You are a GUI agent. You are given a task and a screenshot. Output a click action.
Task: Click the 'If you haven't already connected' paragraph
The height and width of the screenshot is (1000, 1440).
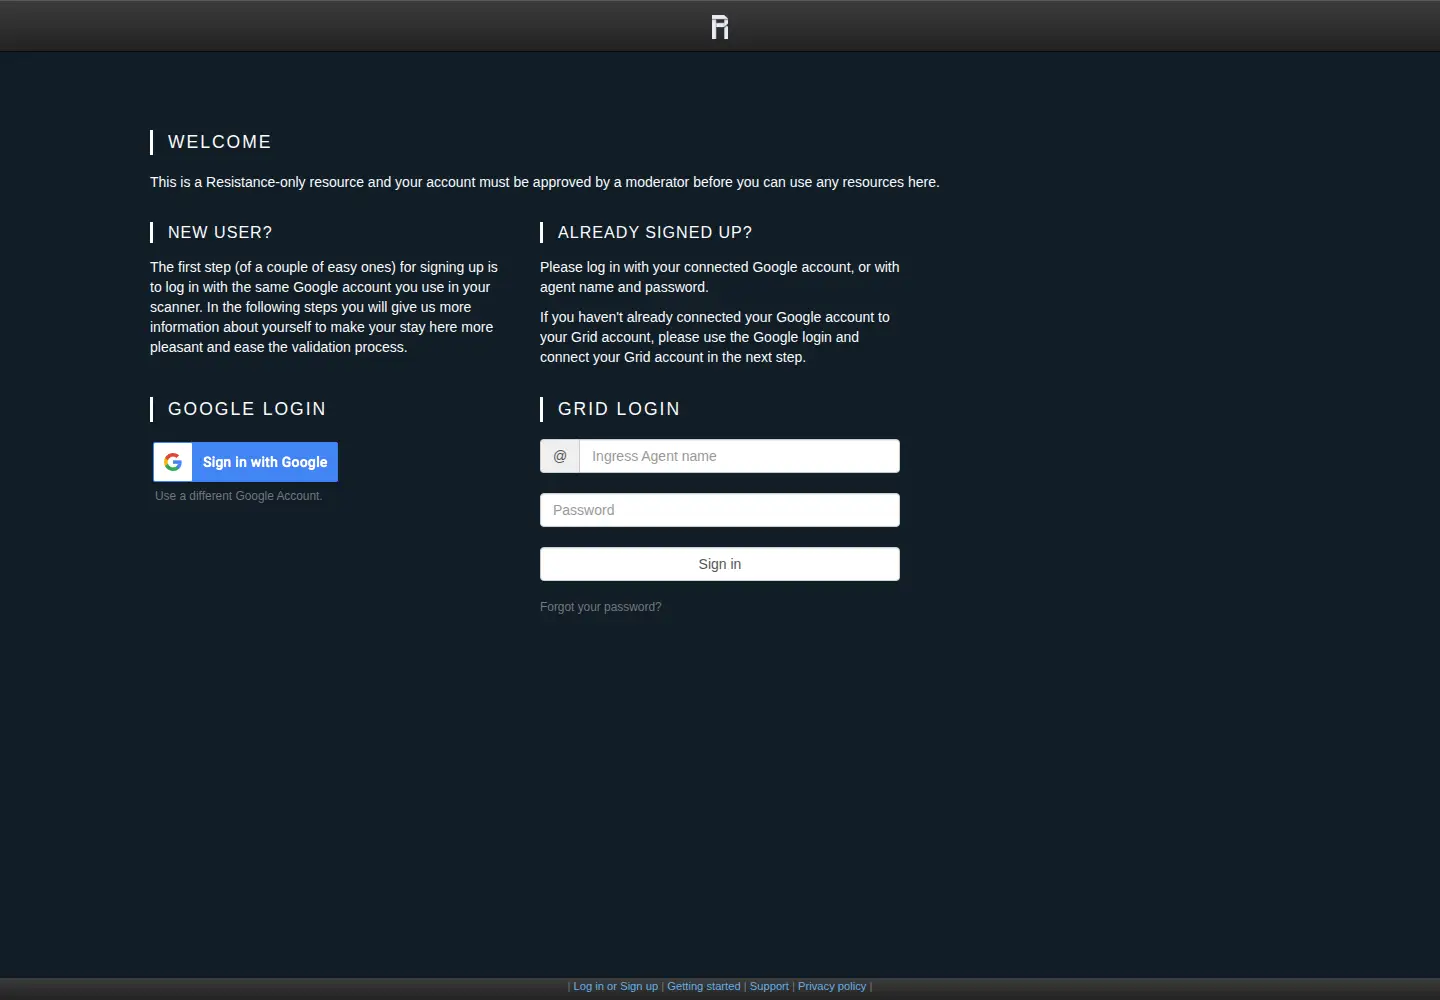click(715, 337)
